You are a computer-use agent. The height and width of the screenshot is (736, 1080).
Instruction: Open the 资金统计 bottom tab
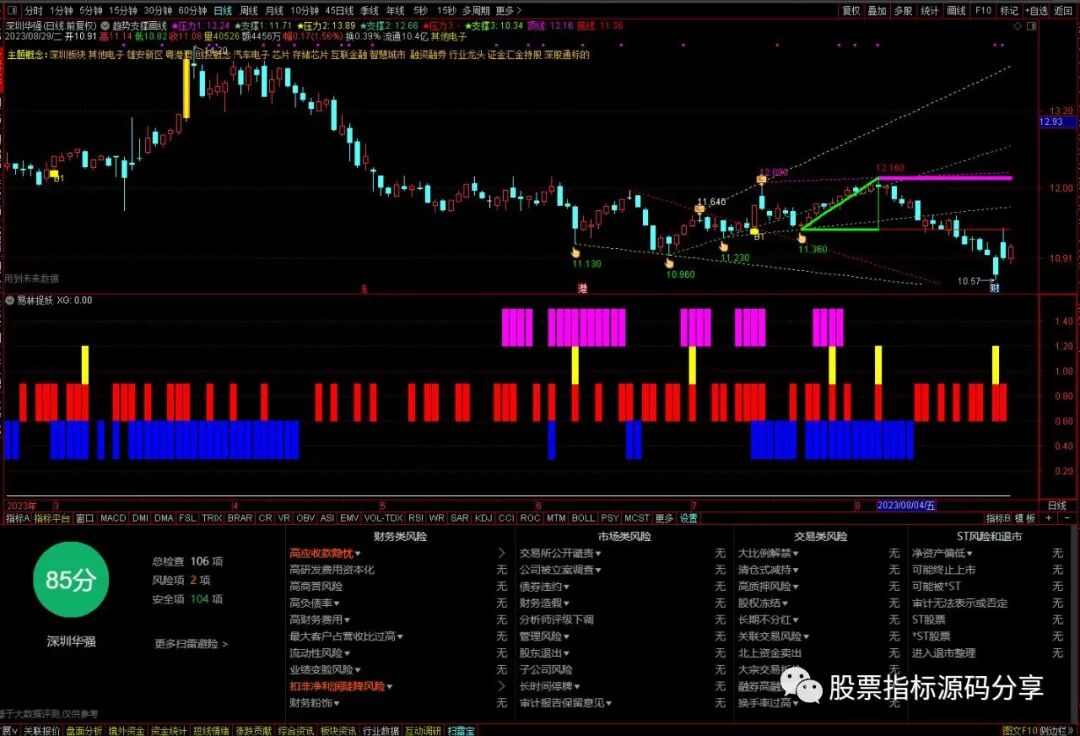click(169, 730)
